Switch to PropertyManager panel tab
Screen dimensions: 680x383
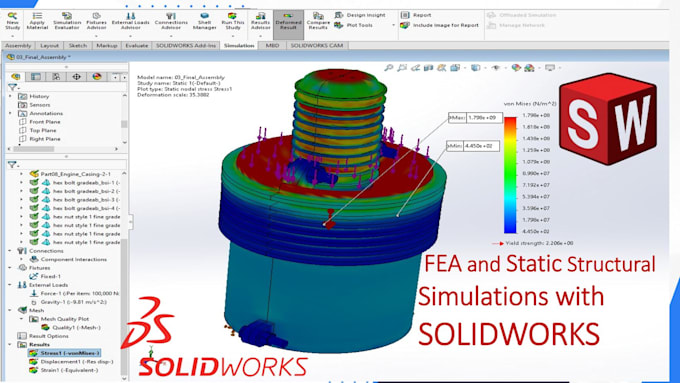click(x=36, y=77)
